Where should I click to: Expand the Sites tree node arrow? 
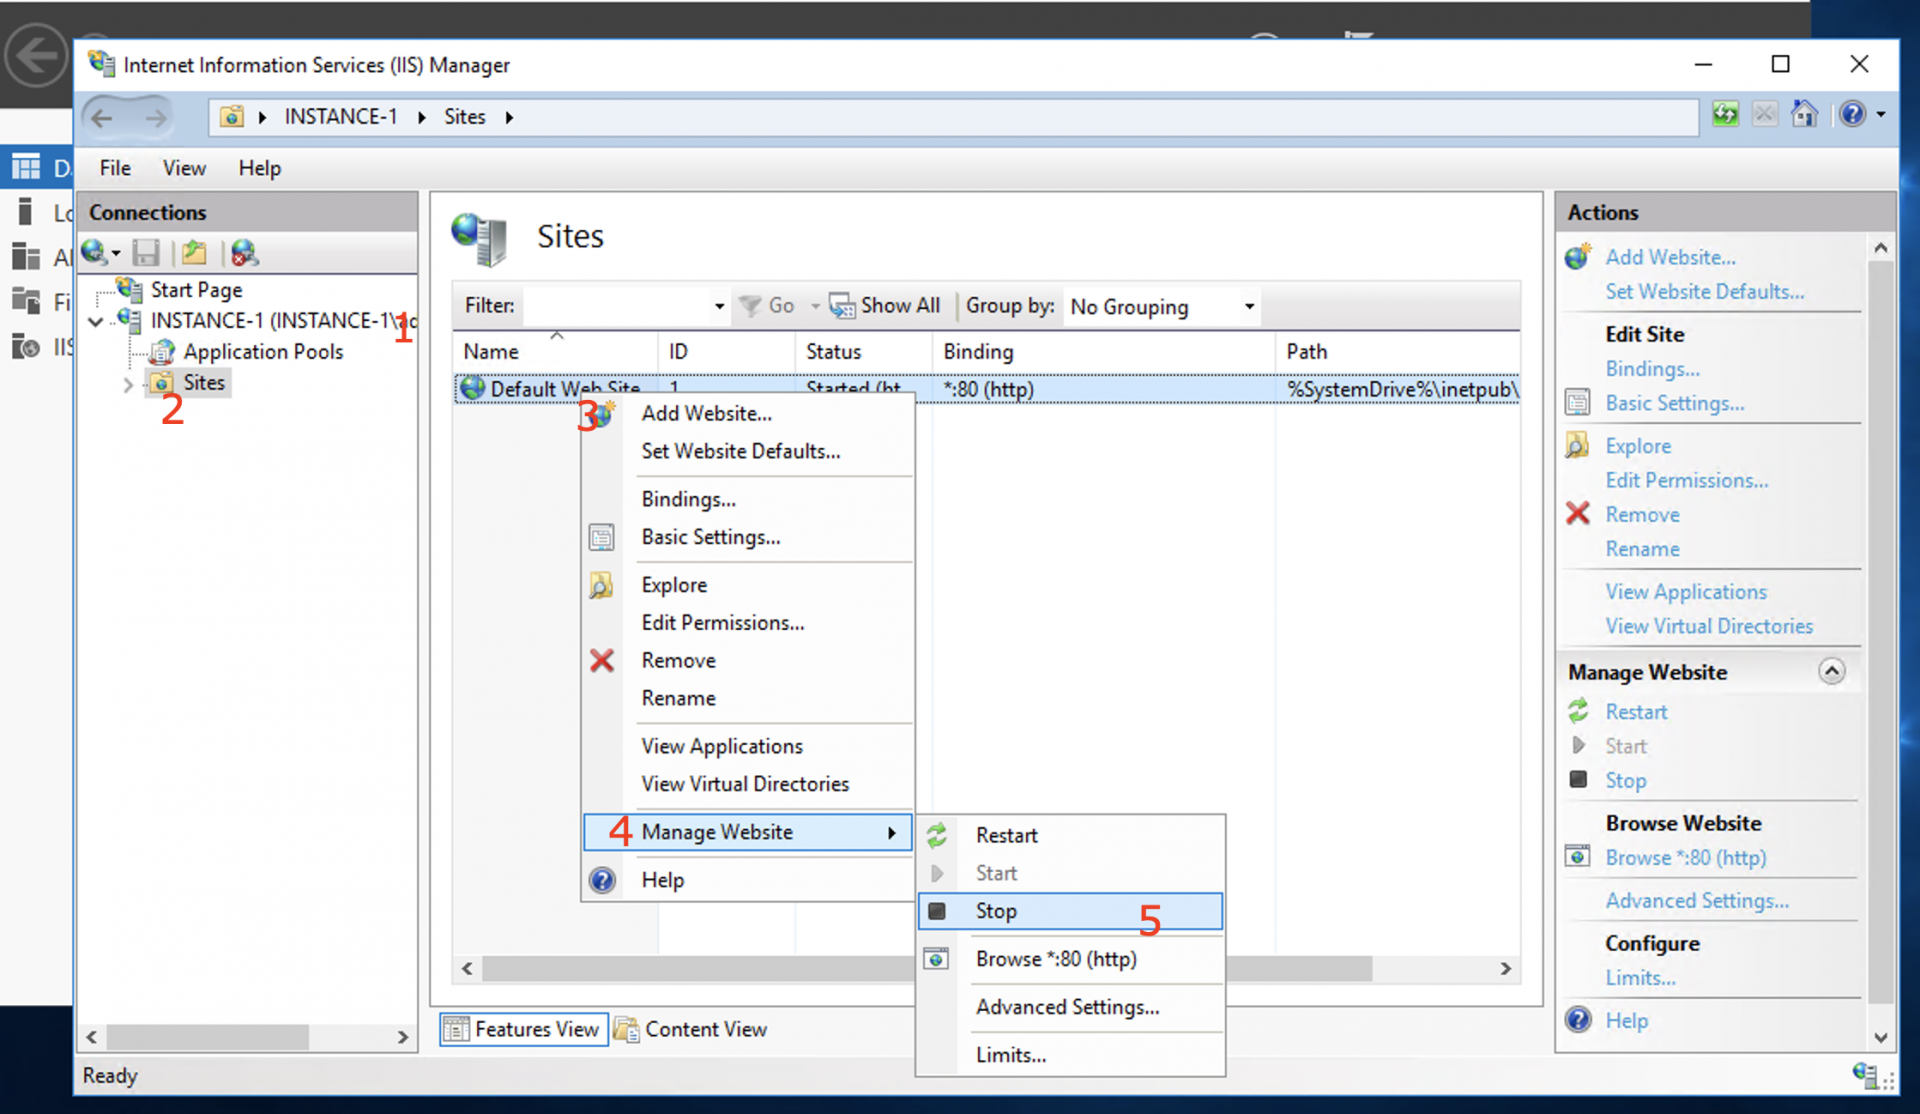[127, 384]
